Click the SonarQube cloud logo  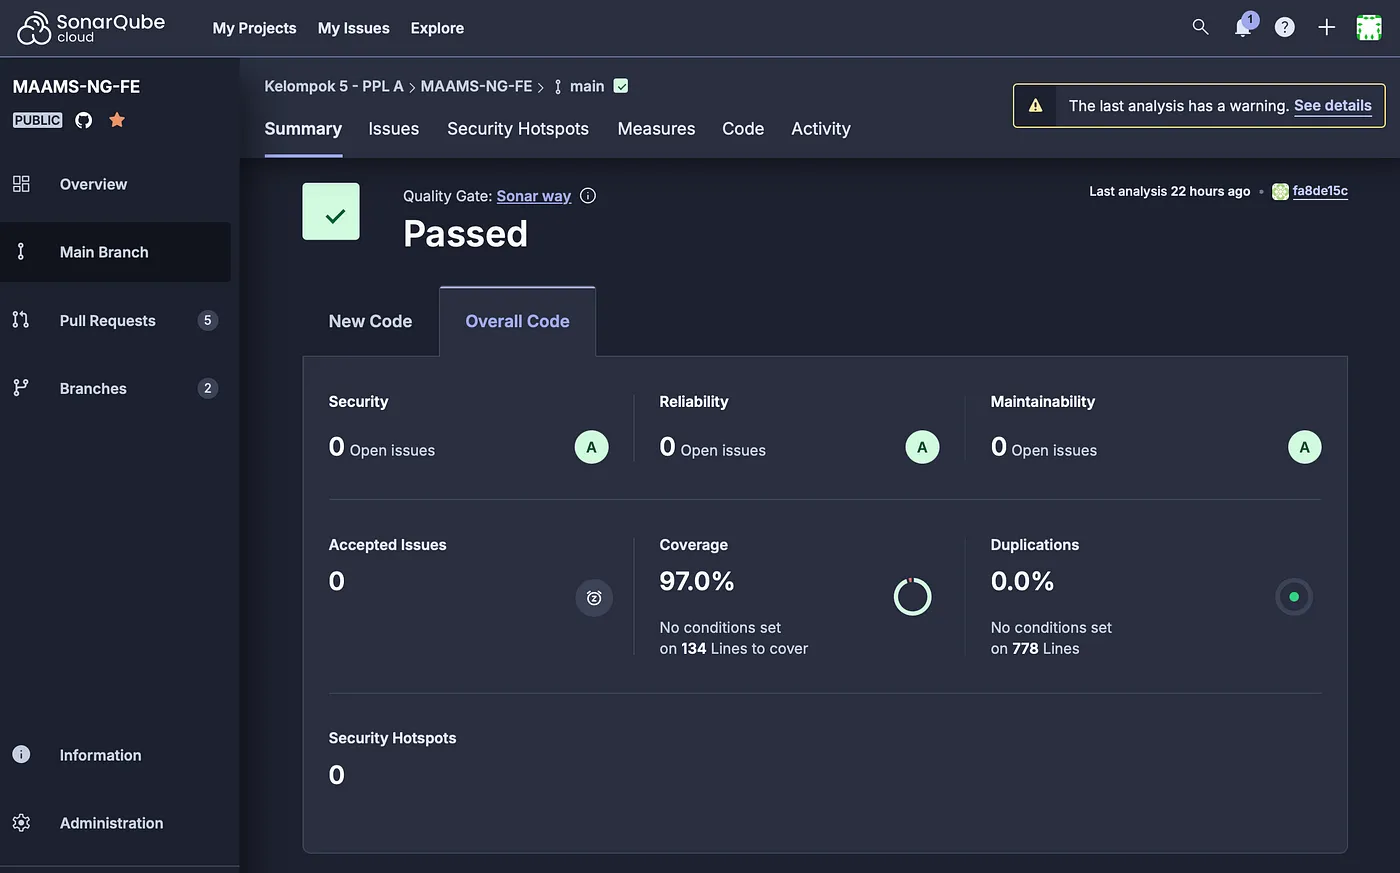(91, 28)
